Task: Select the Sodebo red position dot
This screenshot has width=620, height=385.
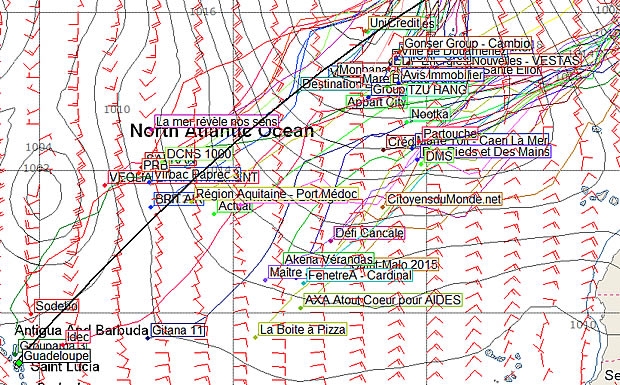Action: click(31, 314)
